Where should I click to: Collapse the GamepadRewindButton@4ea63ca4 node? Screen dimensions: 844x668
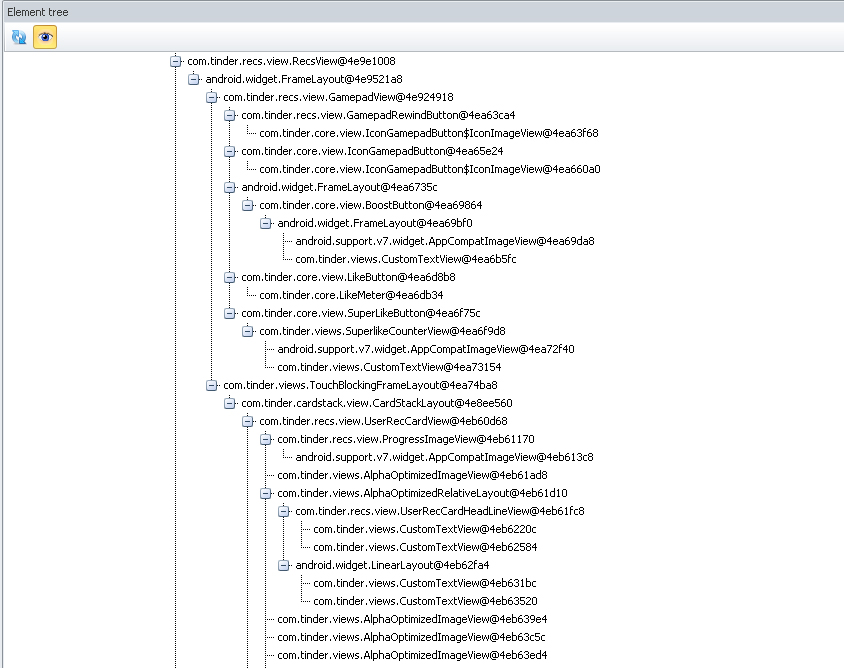point(230,115)
